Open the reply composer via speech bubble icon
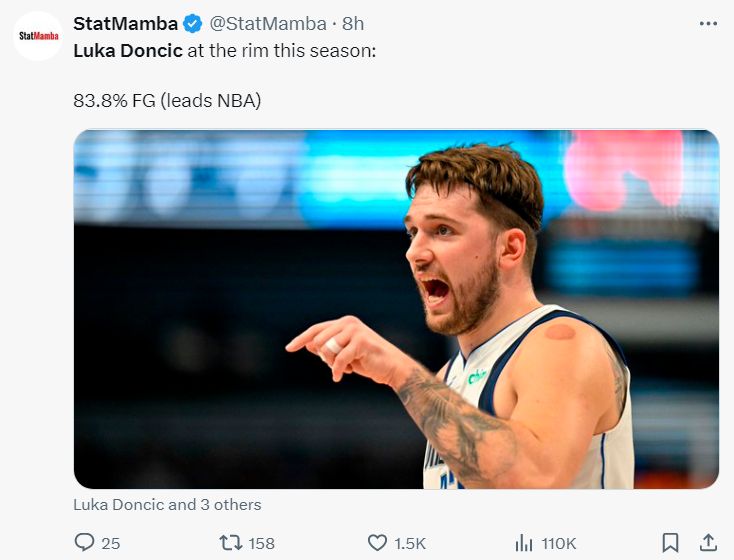The height and width of the screenshot is (560, 734). 85,543
